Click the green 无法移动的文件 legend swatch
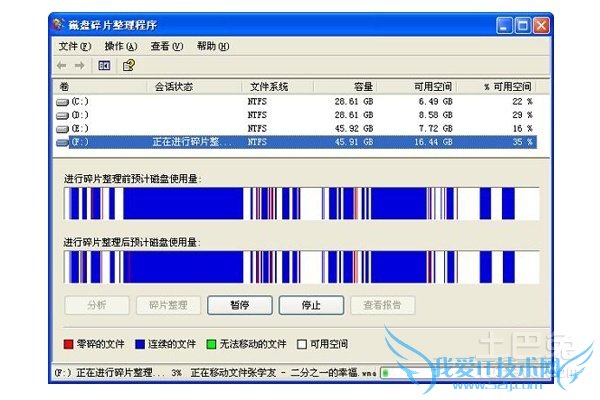The height and width of the screenshot is (400, 600). coord(209,344)
